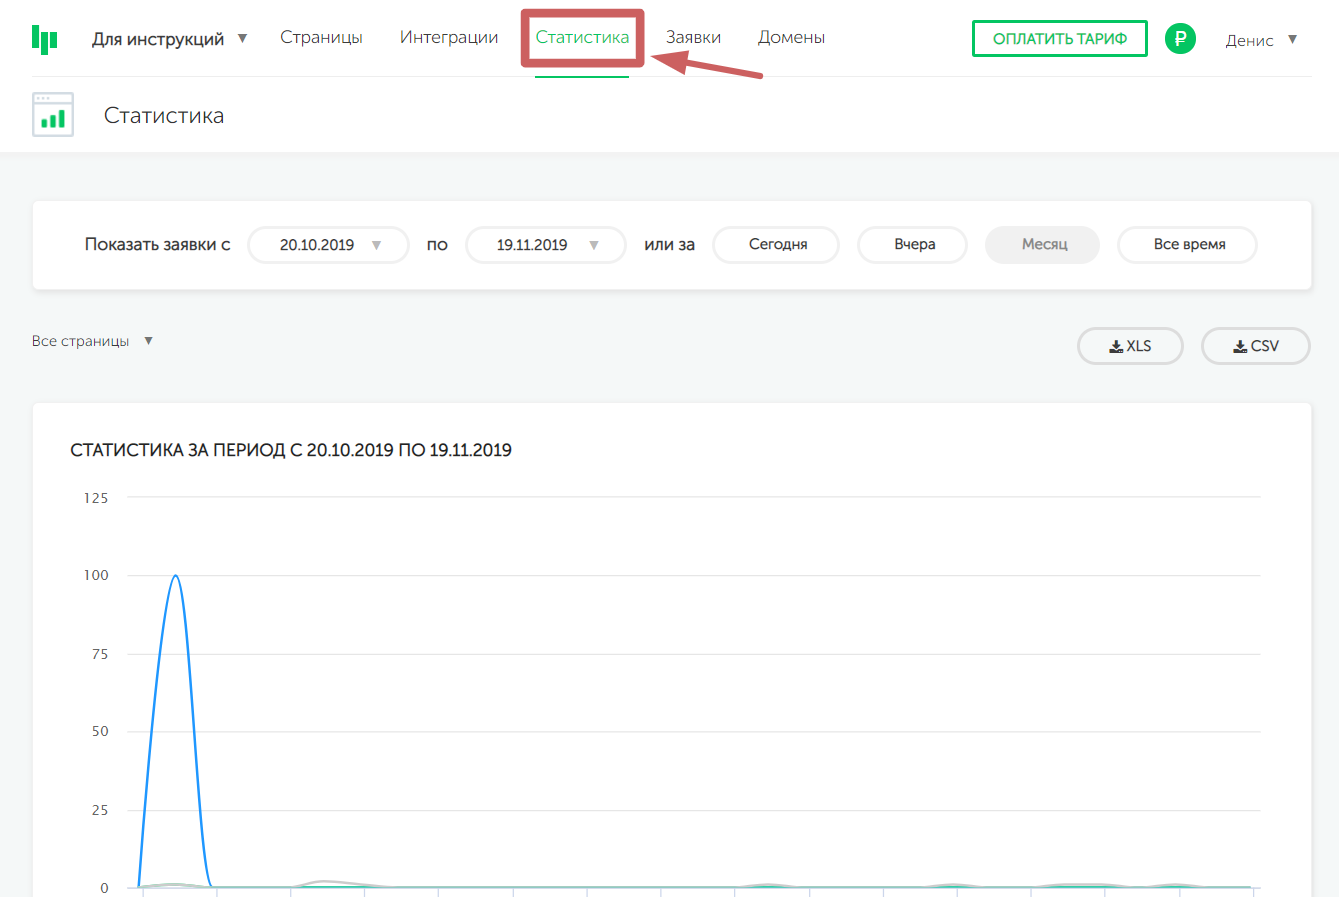
Task: Open the Домены tab
Action: (x=791, y=38)
